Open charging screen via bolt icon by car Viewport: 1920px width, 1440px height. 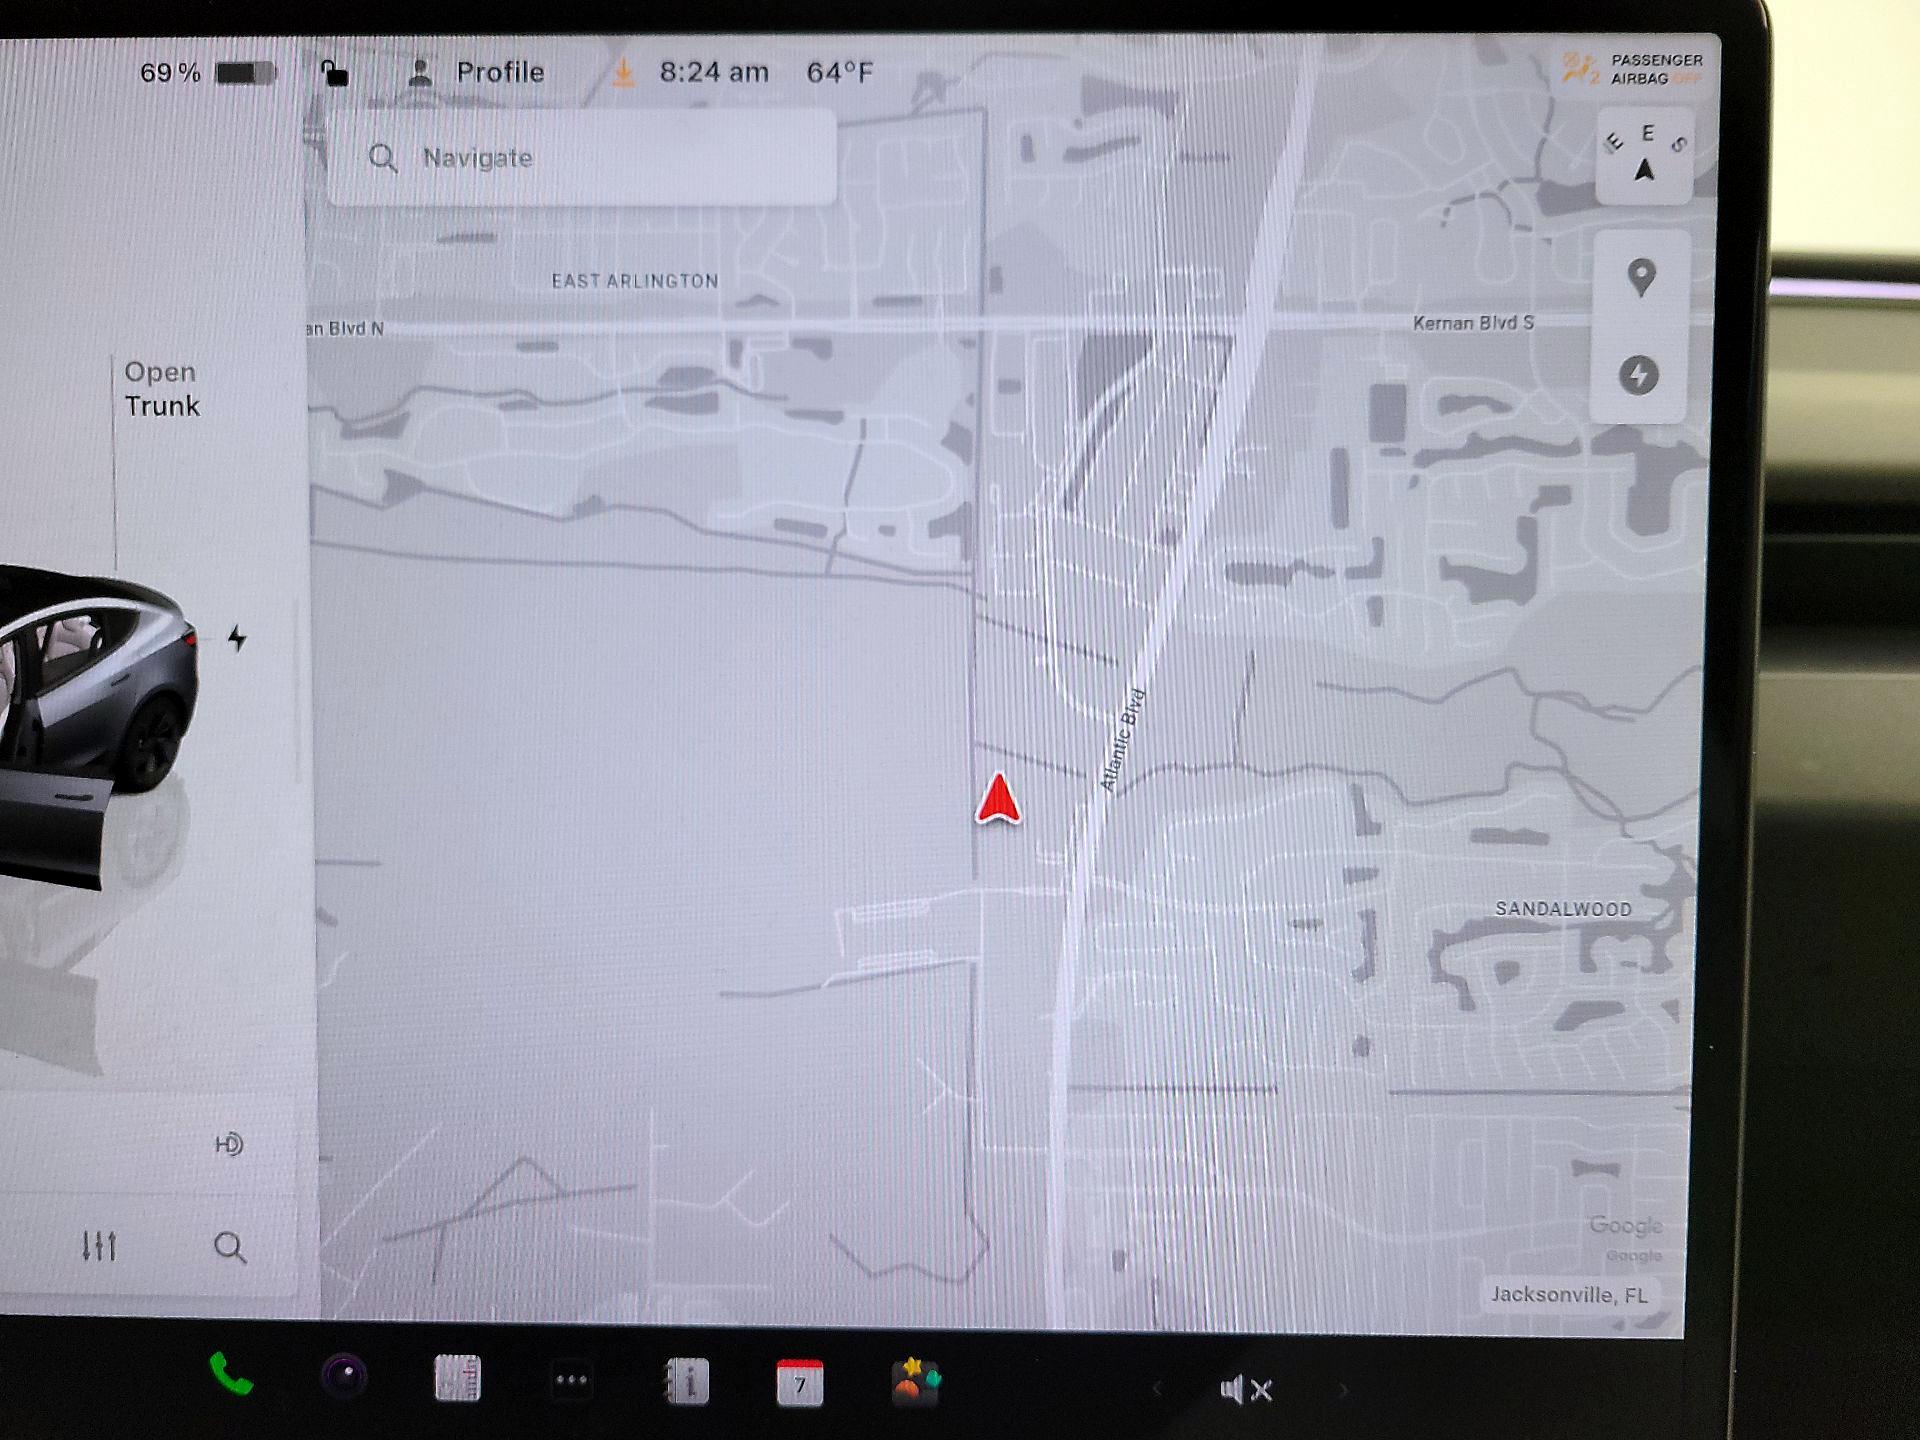[x=237, y=638]
